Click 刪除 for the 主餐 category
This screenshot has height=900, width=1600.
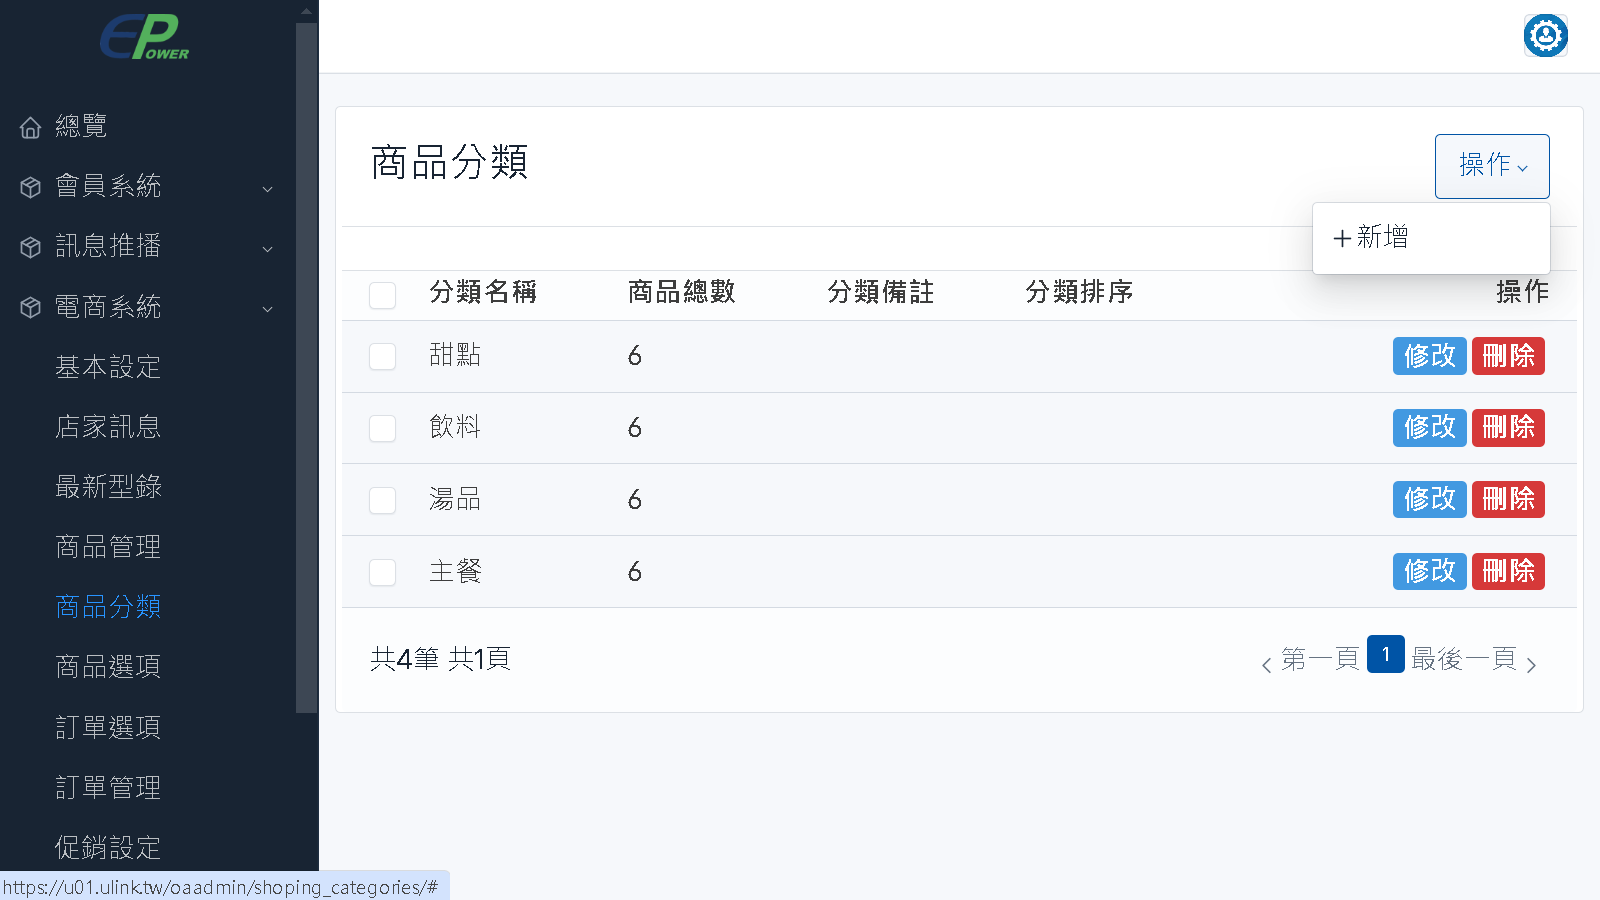[x=1508, y=571]
